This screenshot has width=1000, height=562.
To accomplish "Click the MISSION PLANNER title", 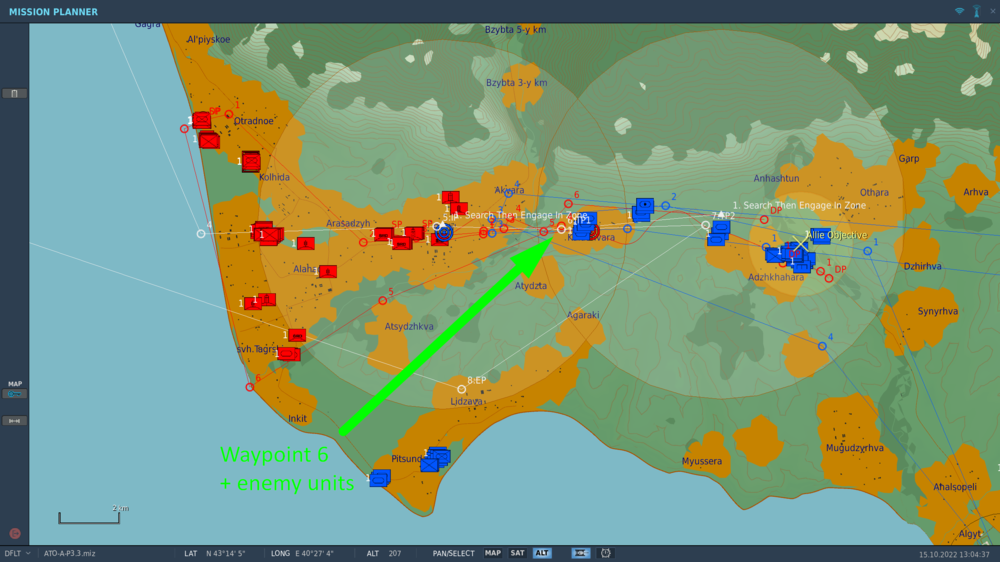I will [54, 11].
